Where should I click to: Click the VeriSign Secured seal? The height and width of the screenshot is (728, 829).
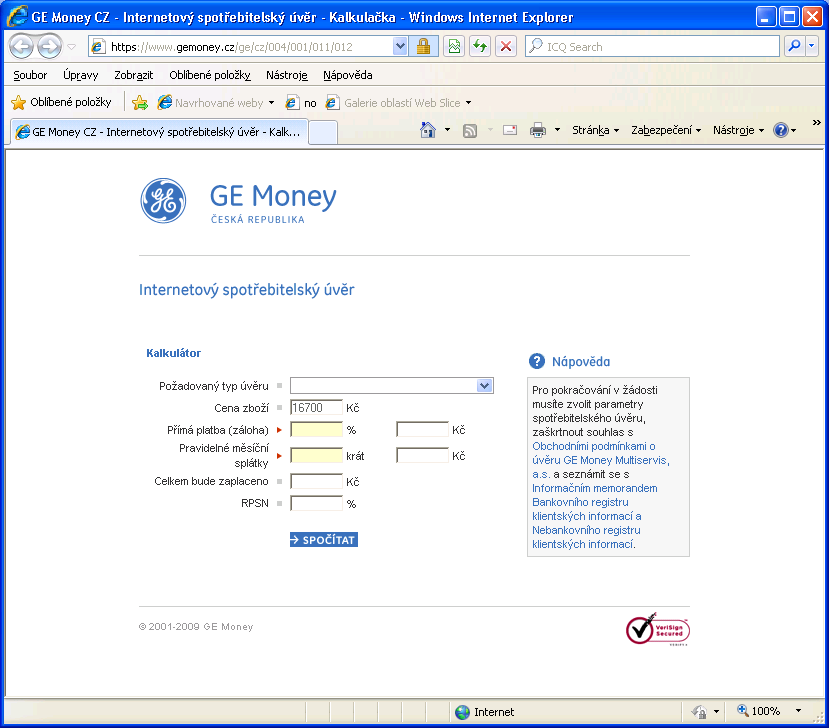658,629
